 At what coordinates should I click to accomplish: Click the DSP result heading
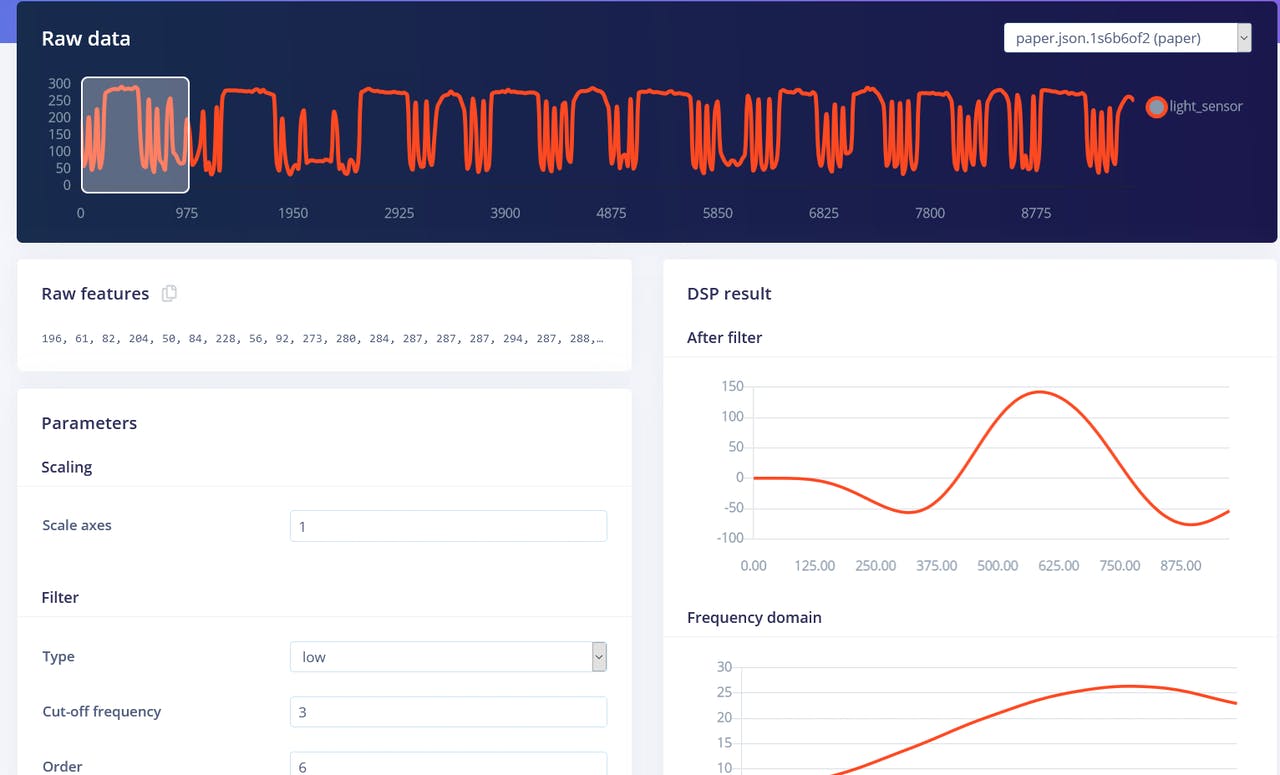[x=729, y=294]
